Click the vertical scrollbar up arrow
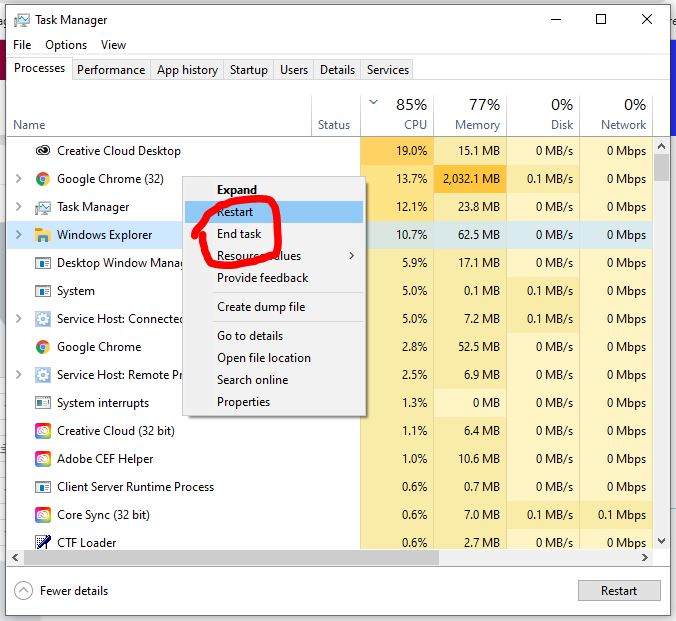Image resolution: width=676 pixels, height=621 pixels. [661, 146]
